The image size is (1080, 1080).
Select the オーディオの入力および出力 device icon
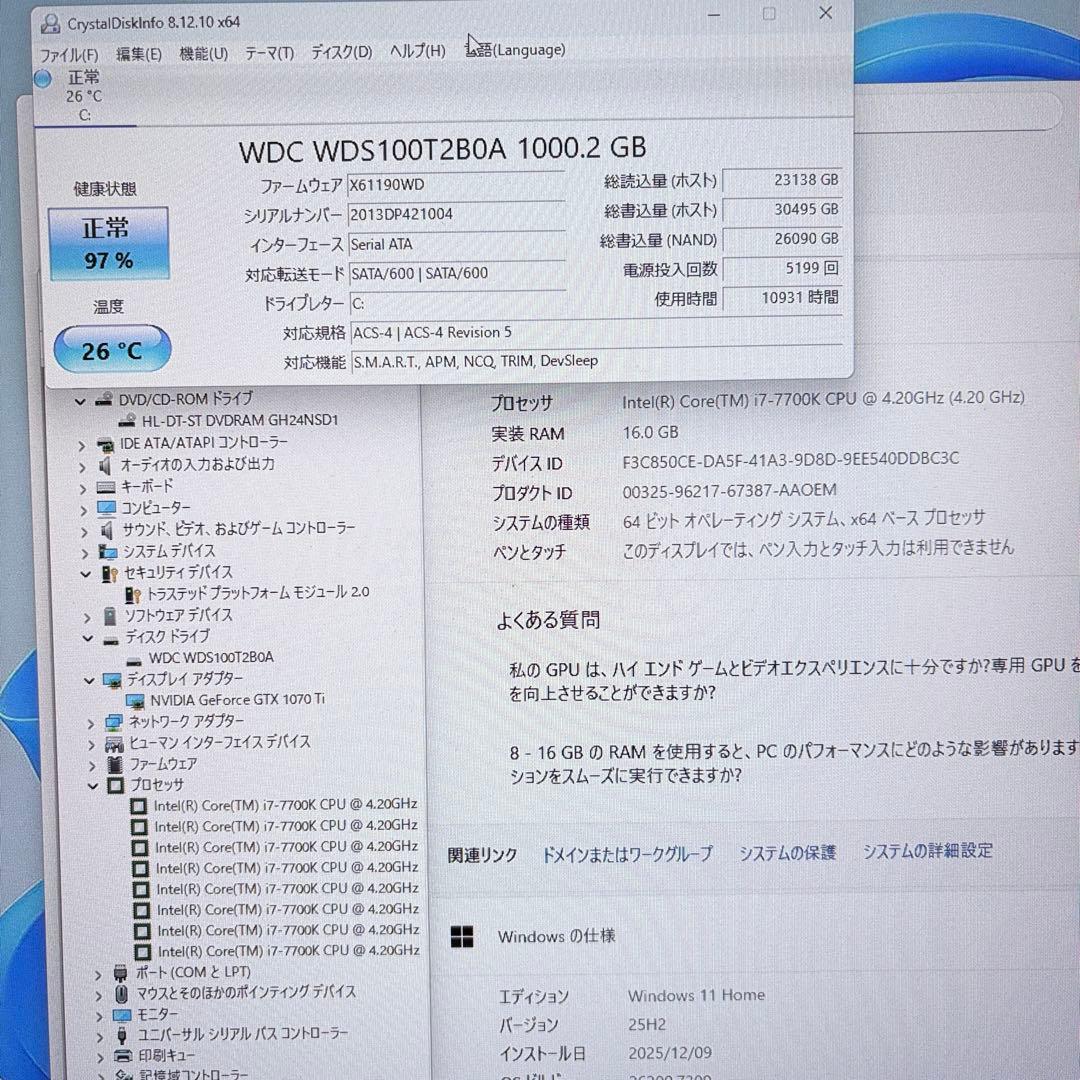coord(104,464)
